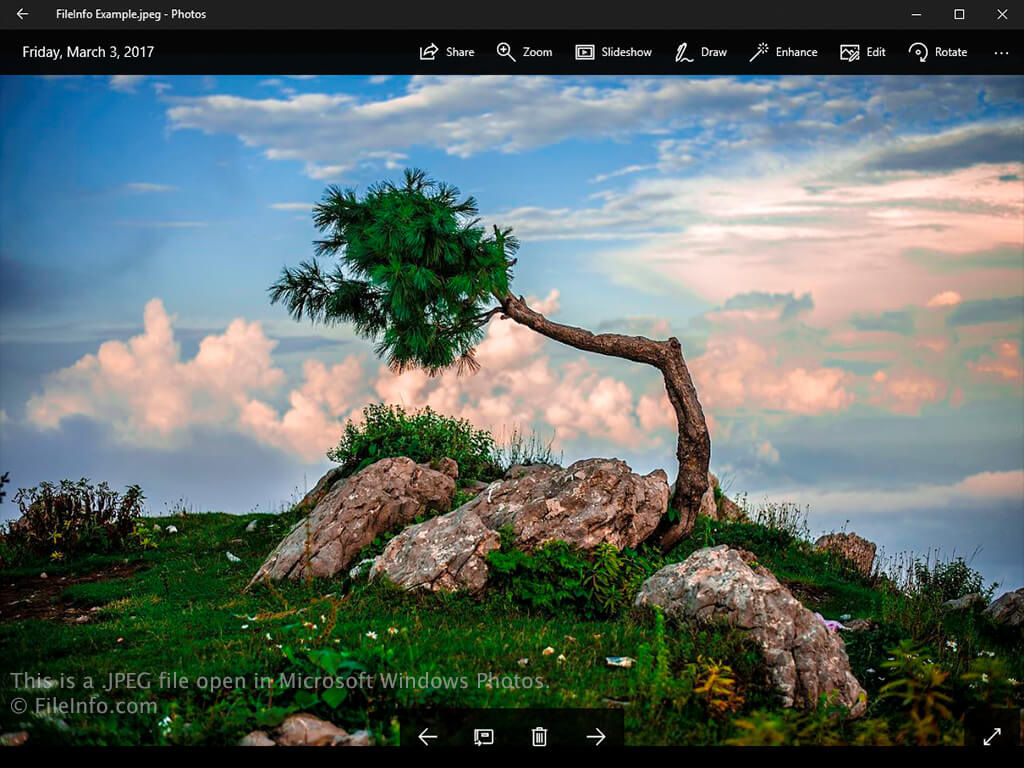Apply Enhance with the magic wand
Screen dimensions: 1024x768
[783, 52]
